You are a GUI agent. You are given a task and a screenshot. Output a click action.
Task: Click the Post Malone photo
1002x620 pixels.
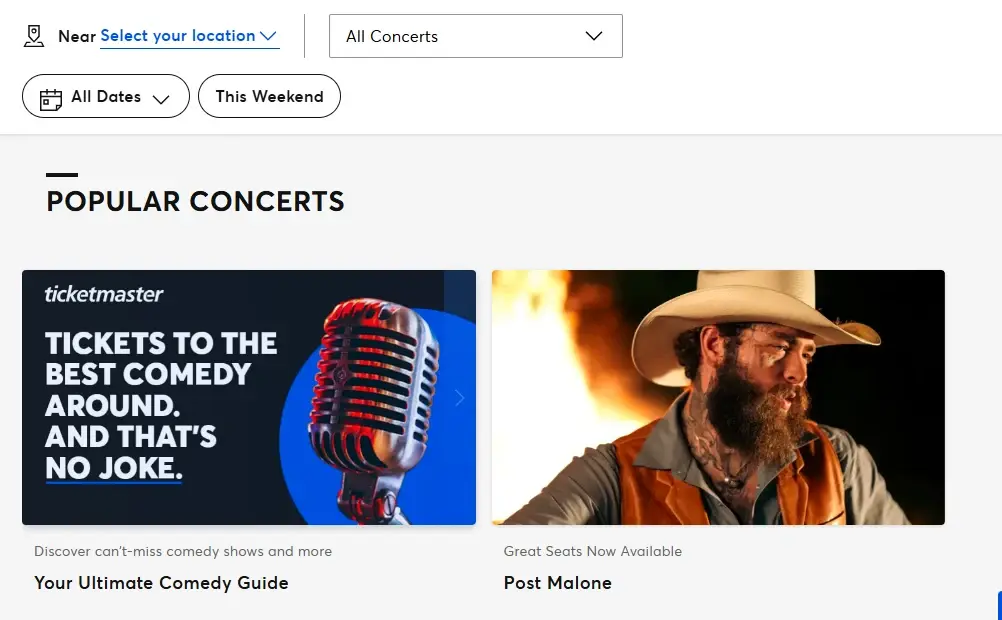pos(718,397)
